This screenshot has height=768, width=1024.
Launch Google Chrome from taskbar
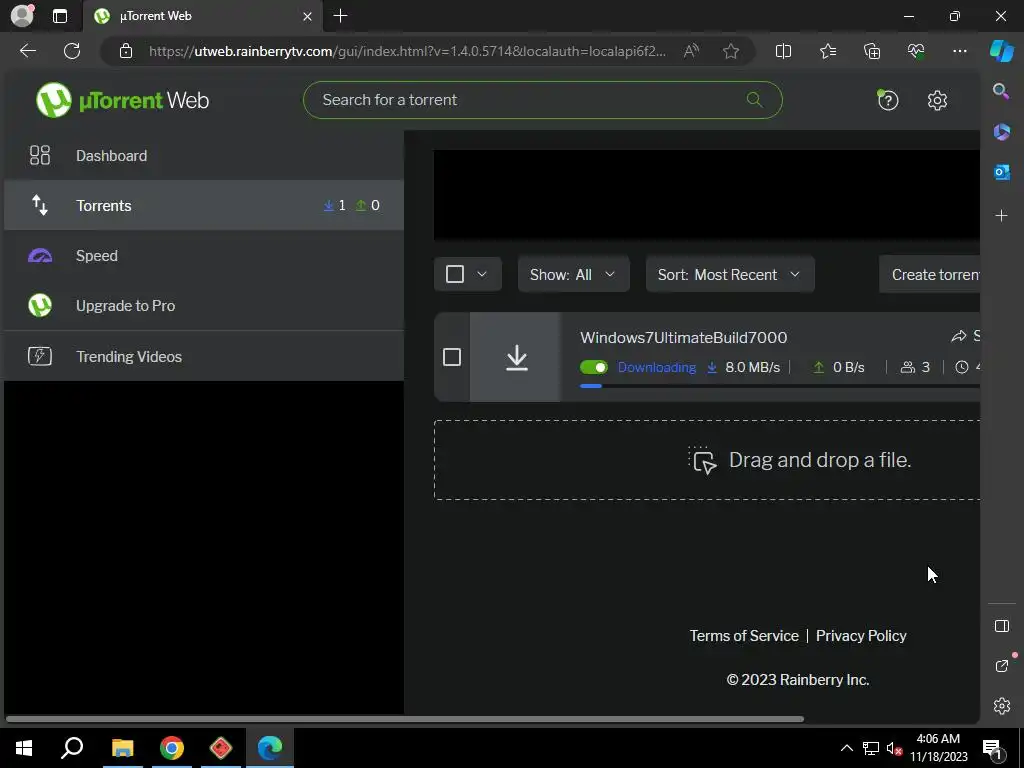click(172, 748)
